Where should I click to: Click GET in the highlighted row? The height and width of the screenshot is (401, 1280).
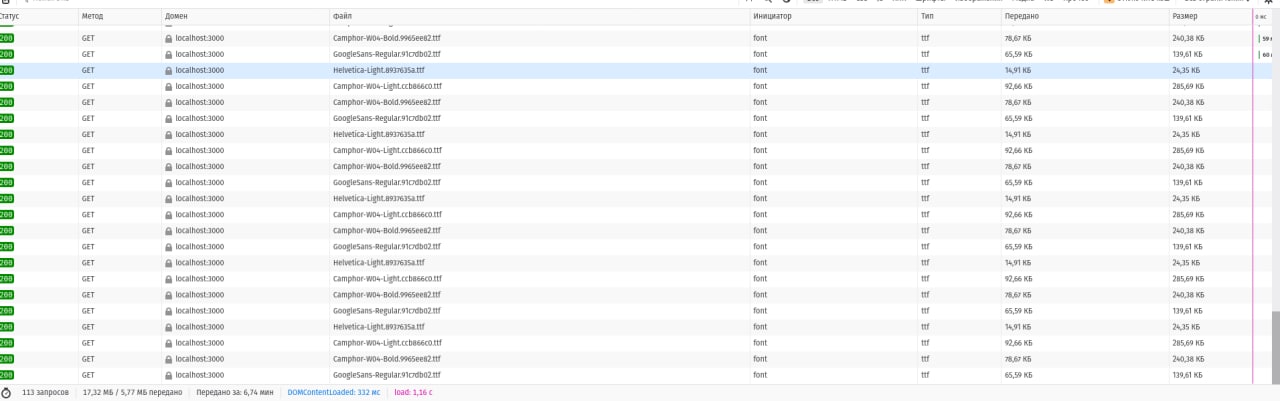(88, 70)
